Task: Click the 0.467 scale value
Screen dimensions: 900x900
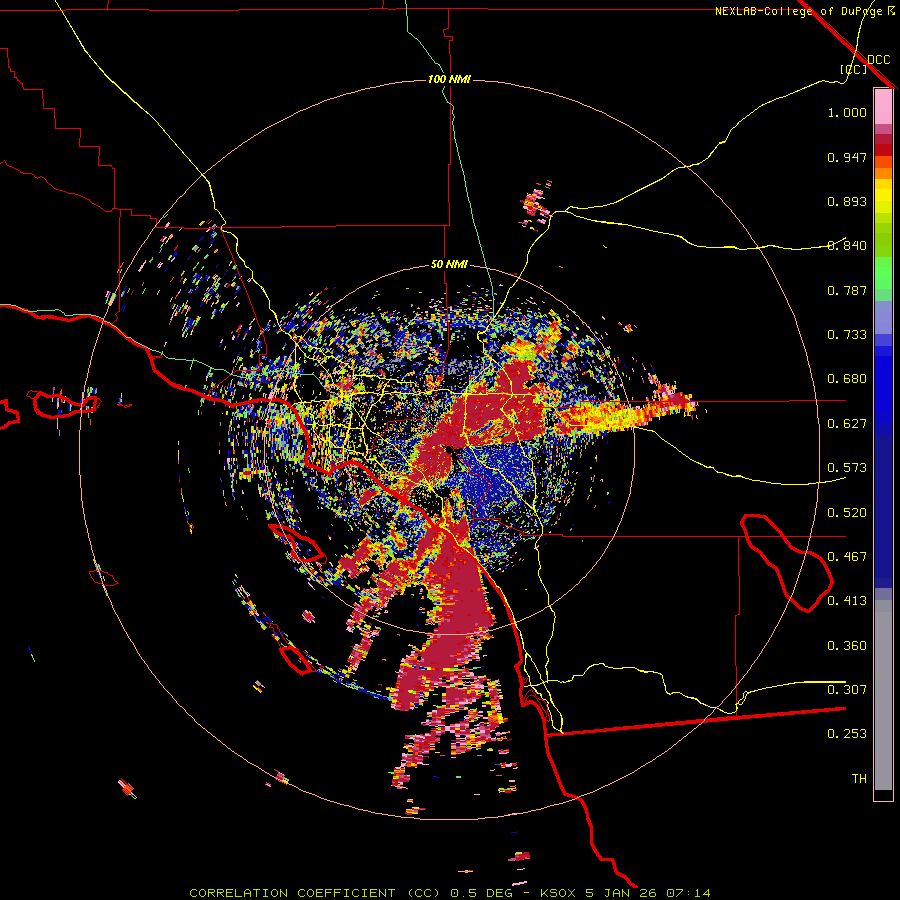Action: pos(847,557)
